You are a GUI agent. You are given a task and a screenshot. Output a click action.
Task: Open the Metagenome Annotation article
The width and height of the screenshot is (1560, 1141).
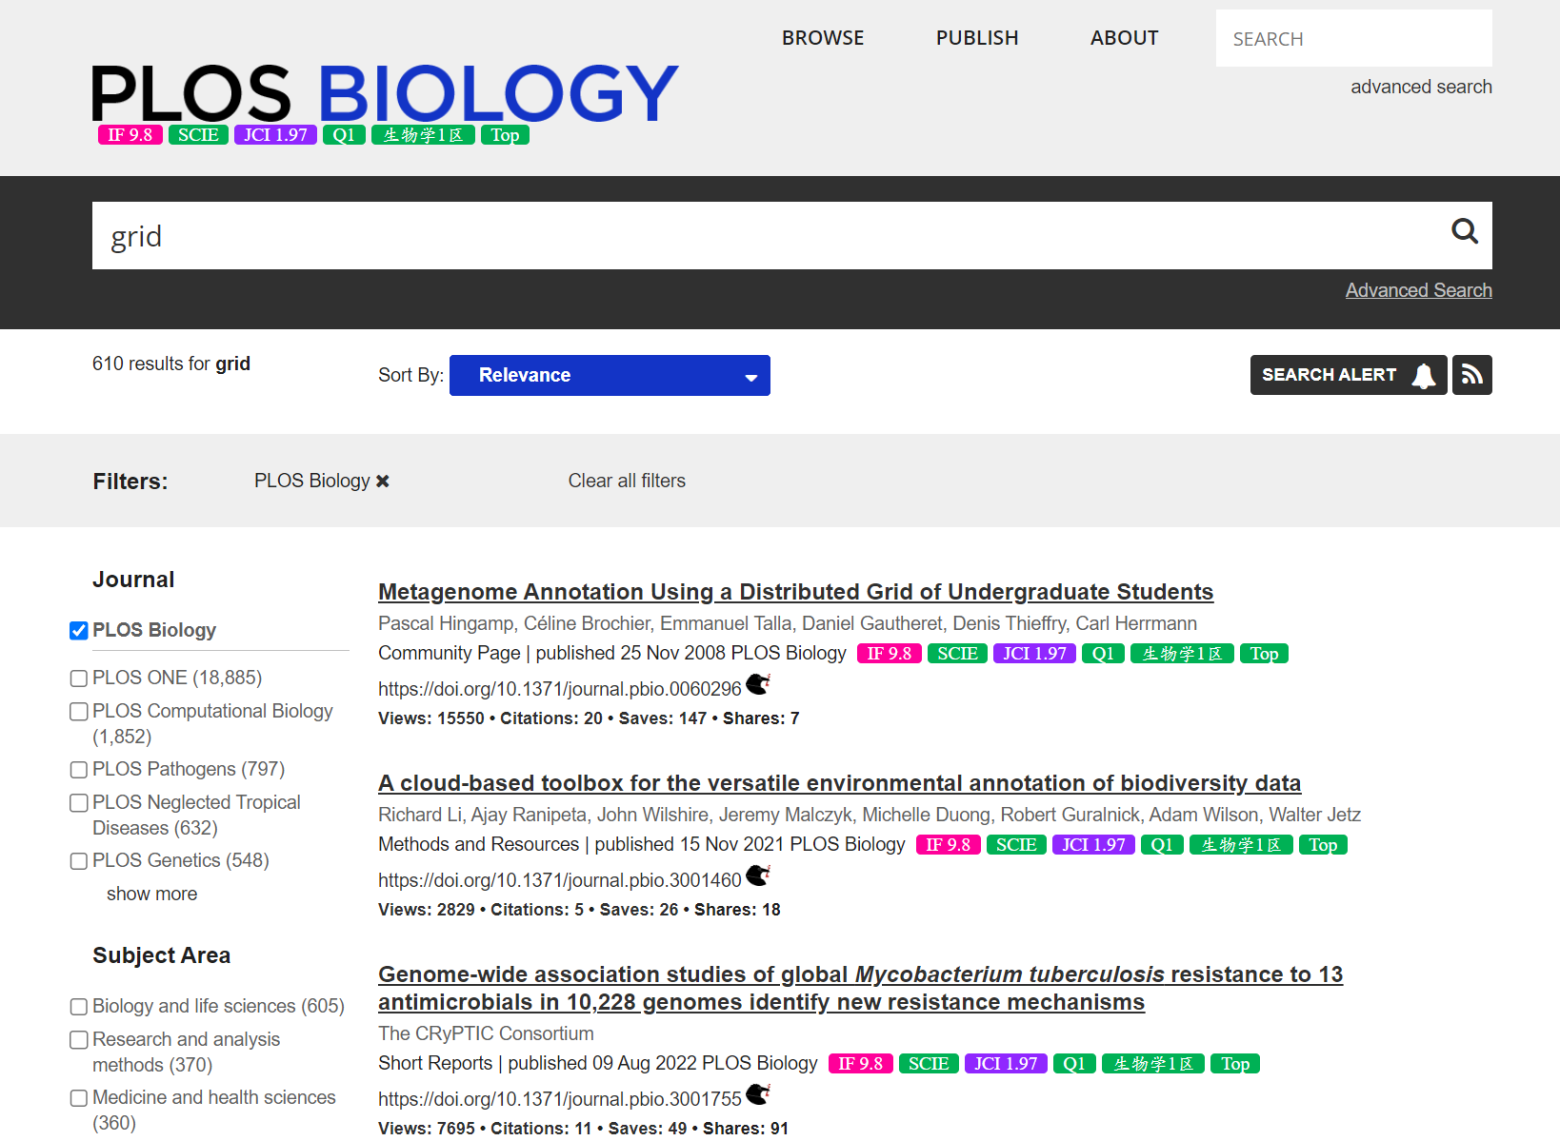point(795,591)
